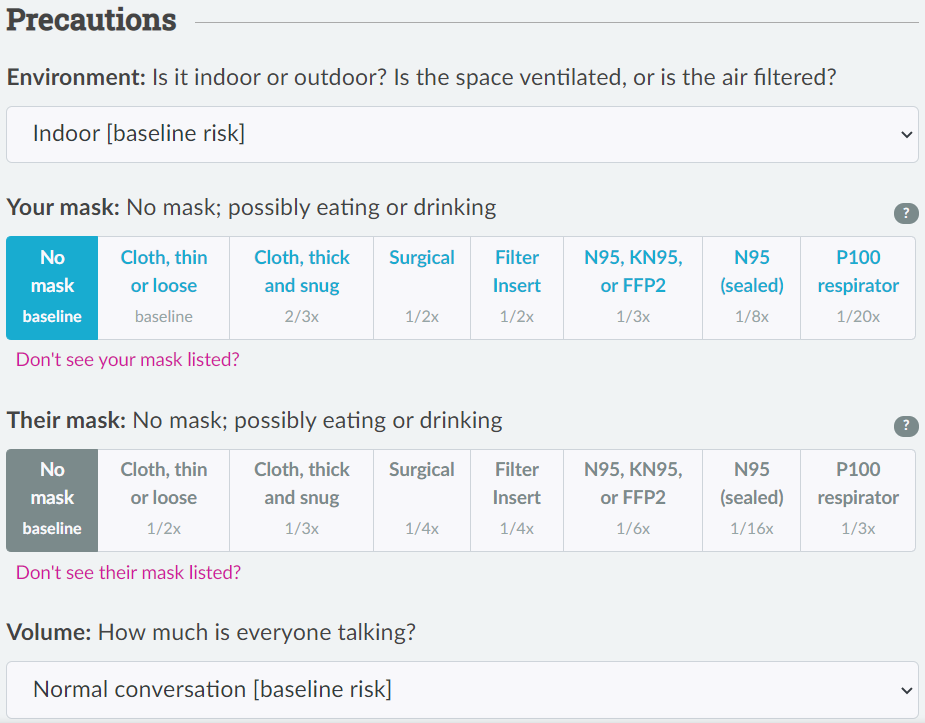The width and height of the screenshot is (925, 723).
Task: Choose N95 (sealed) for your mask
Action: pos(752,288)
